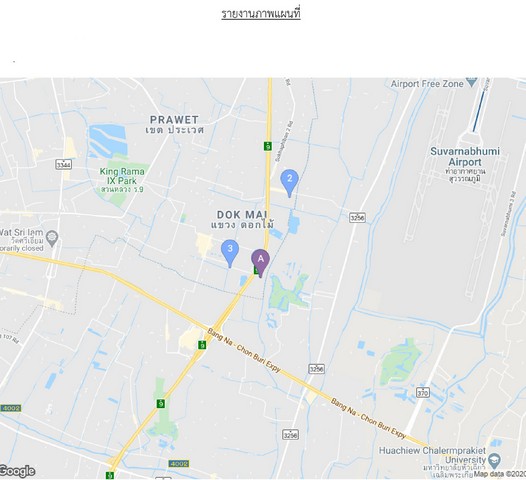Viewport: 526px width, 480px height.
Task: Select the blue map pin number 3
Action: pyautogui.click(x=230, y=253)
